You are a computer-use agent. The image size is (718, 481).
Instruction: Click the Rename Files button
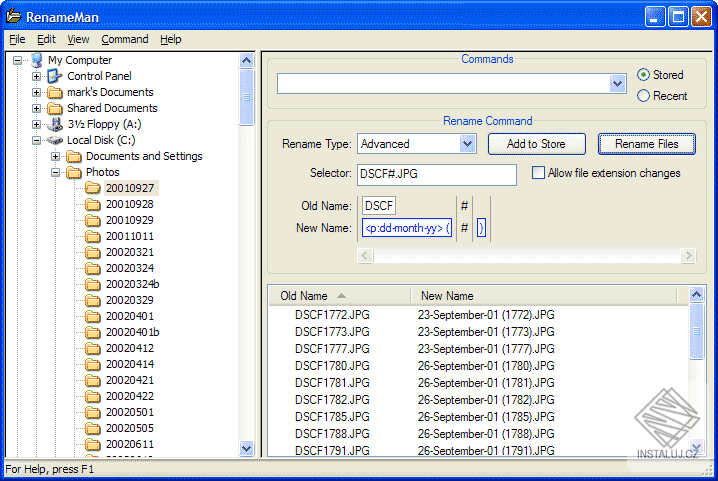point(647,144)
